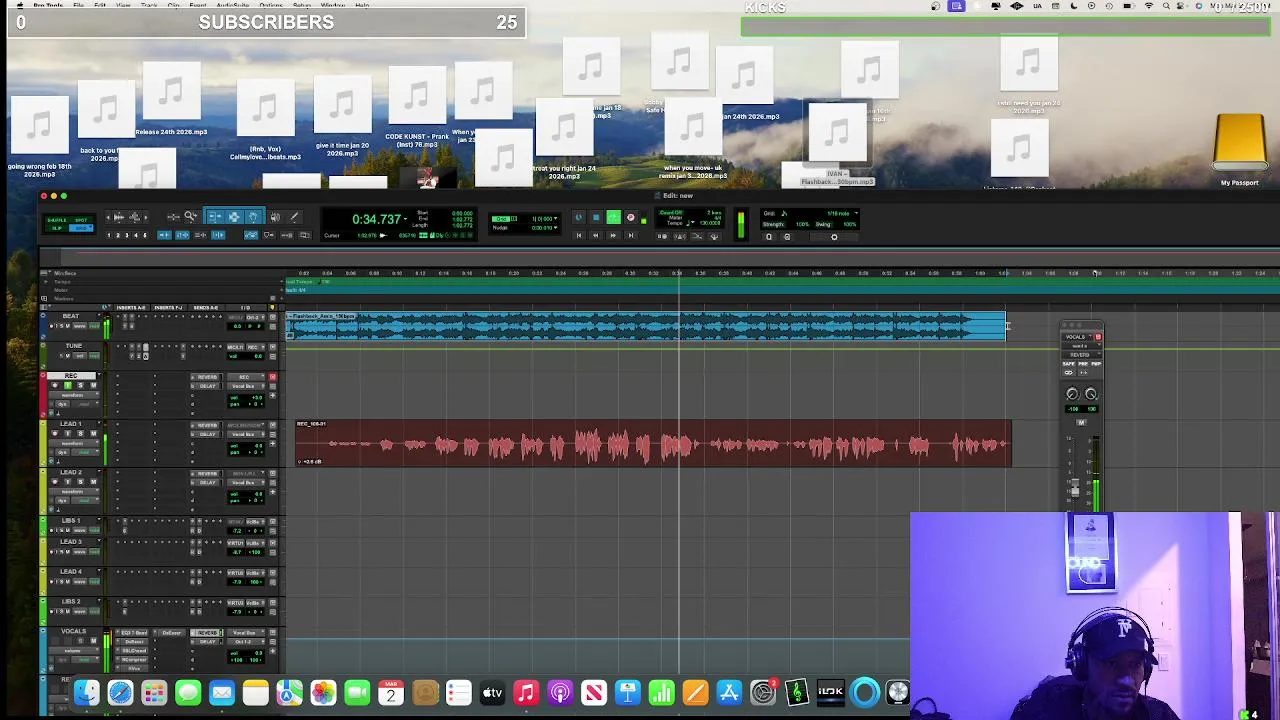The image size is (1280, 720).
Task: Click REVERB send on VOCALS track
Action: [207, 633]
